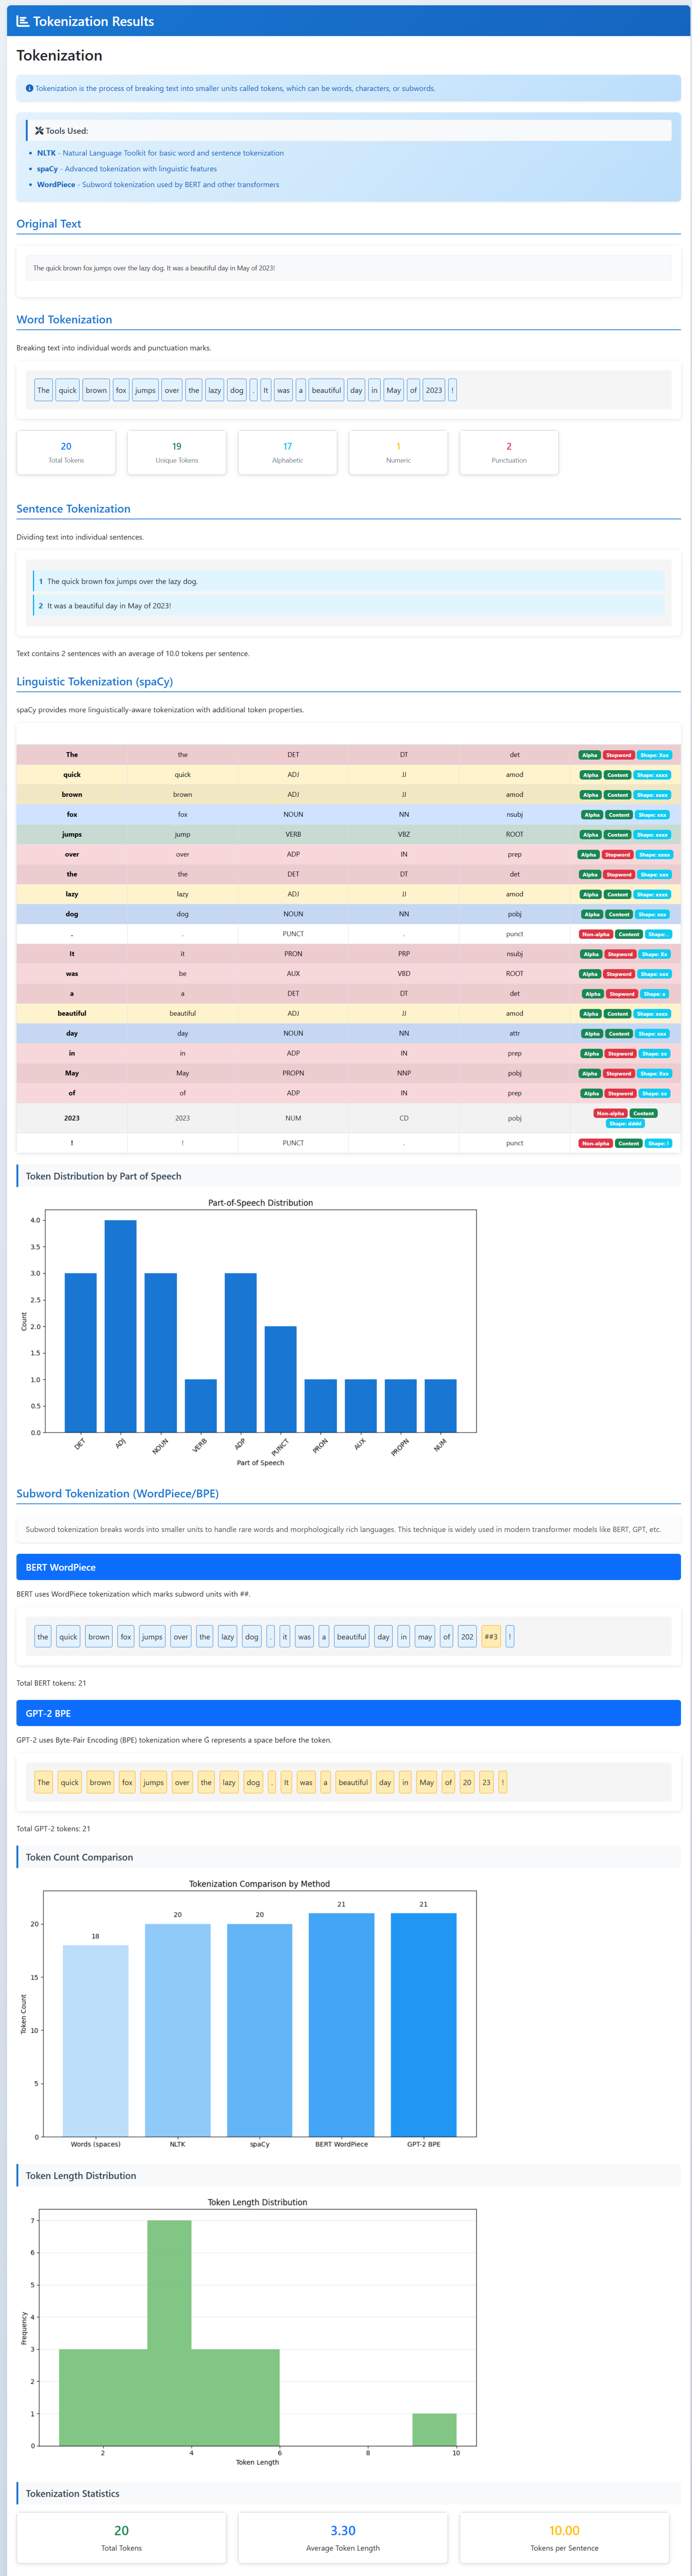Click the Stopword badge in 'The' row
This screenshot has height=2576, width=692.
(618, 755)
